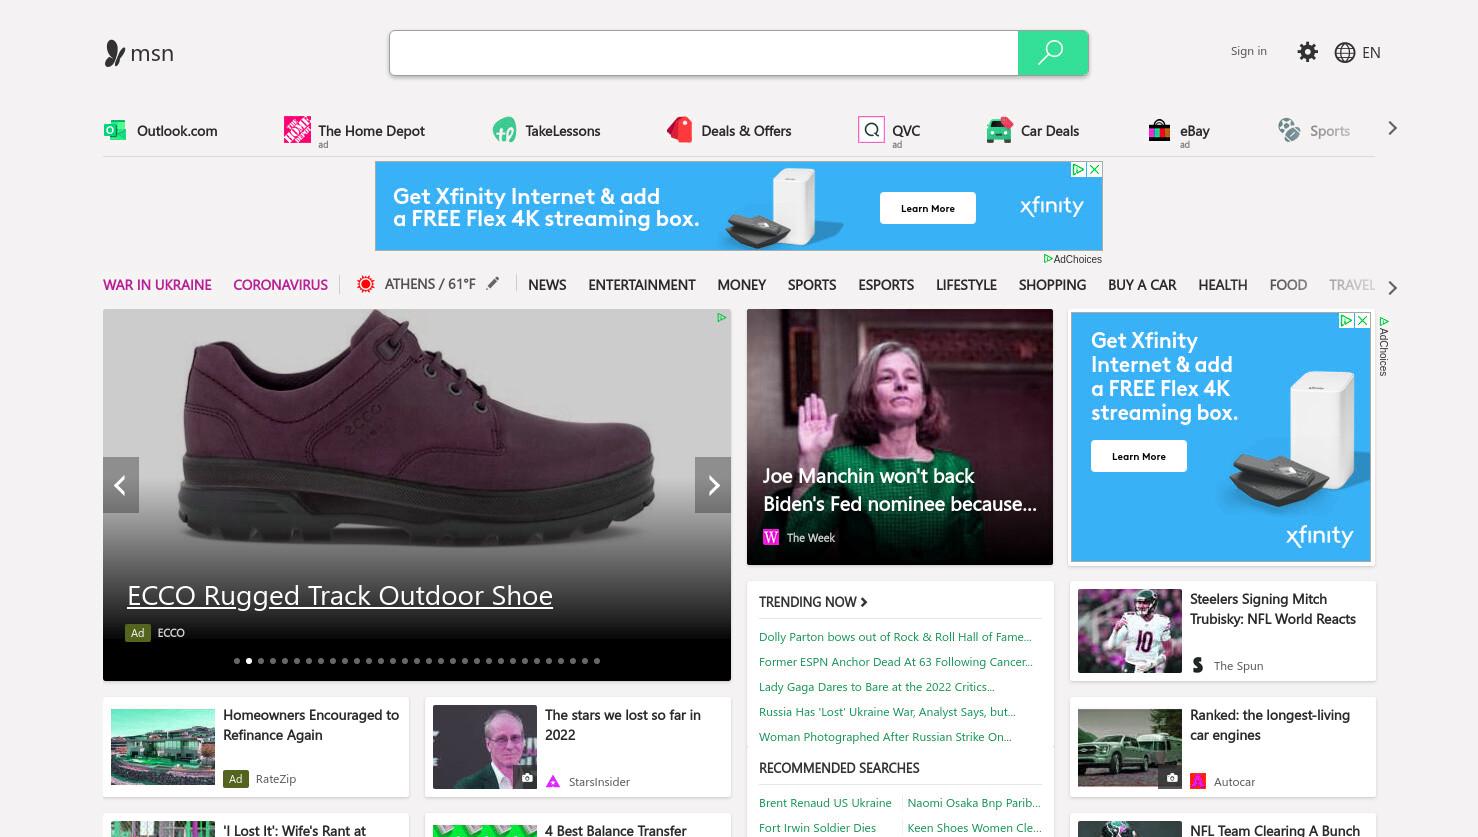Screen dimensions: 1478x837
Task: Expand more navigation categories chevron
Action: point(1392,287)
